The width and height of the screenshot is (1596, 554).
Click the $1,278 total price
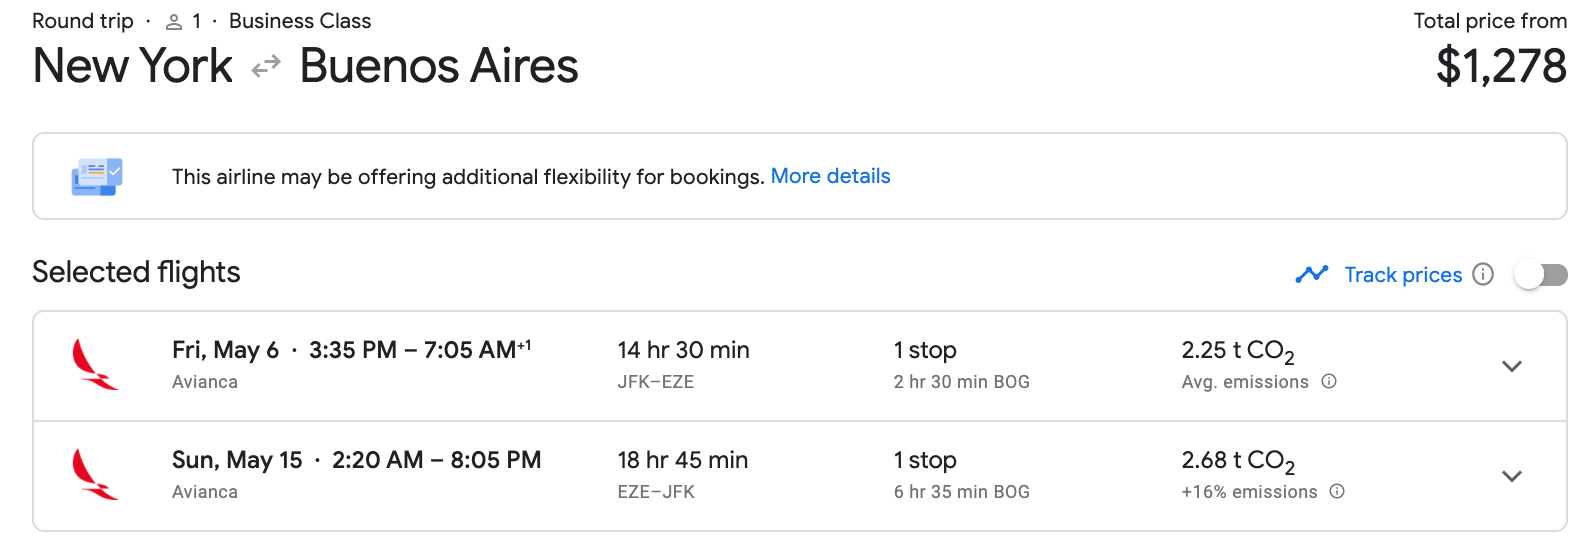click(x=1501, y=66)
